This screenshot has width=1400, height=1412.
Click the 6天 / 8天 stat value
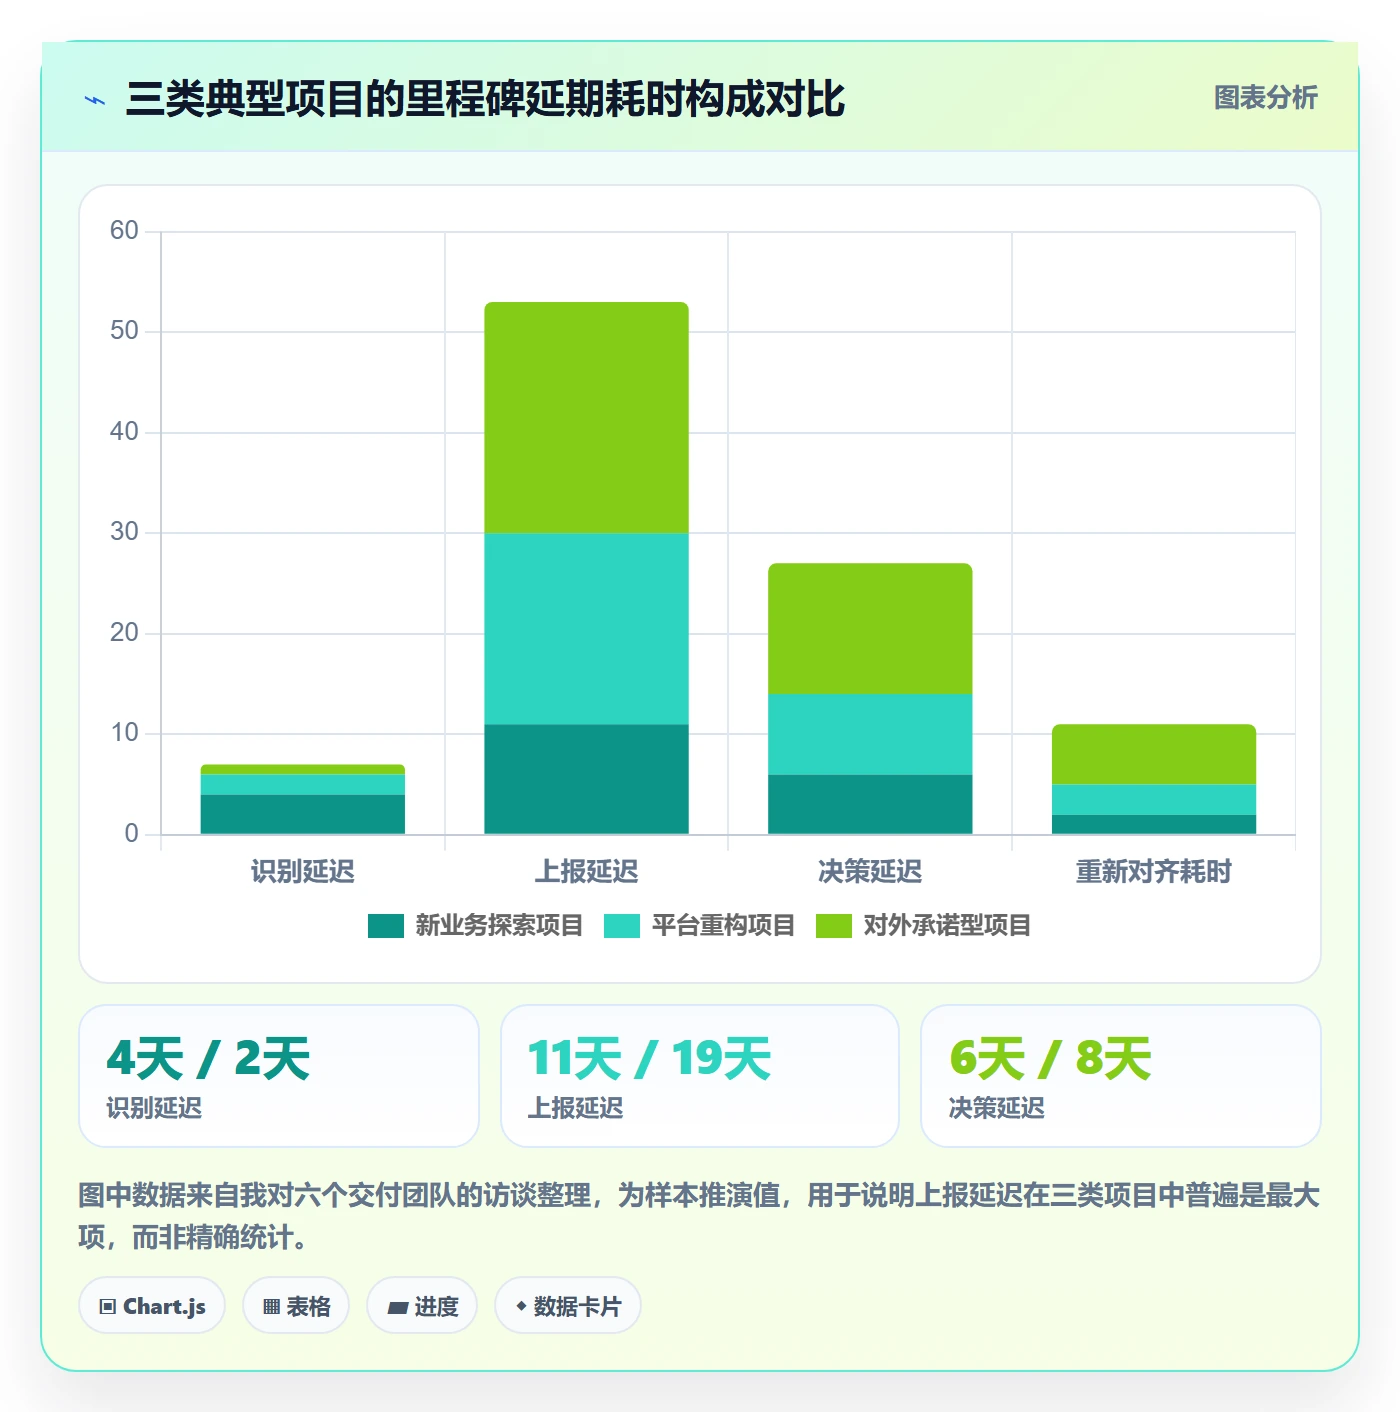[1050, 1059]
